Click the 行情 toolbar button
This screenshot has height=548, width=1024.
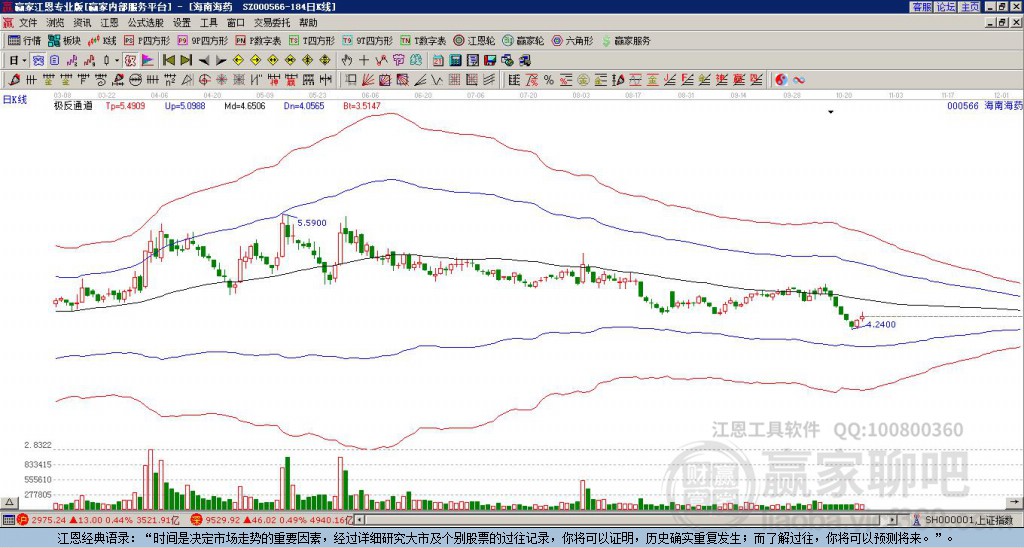tap(25, 40)
